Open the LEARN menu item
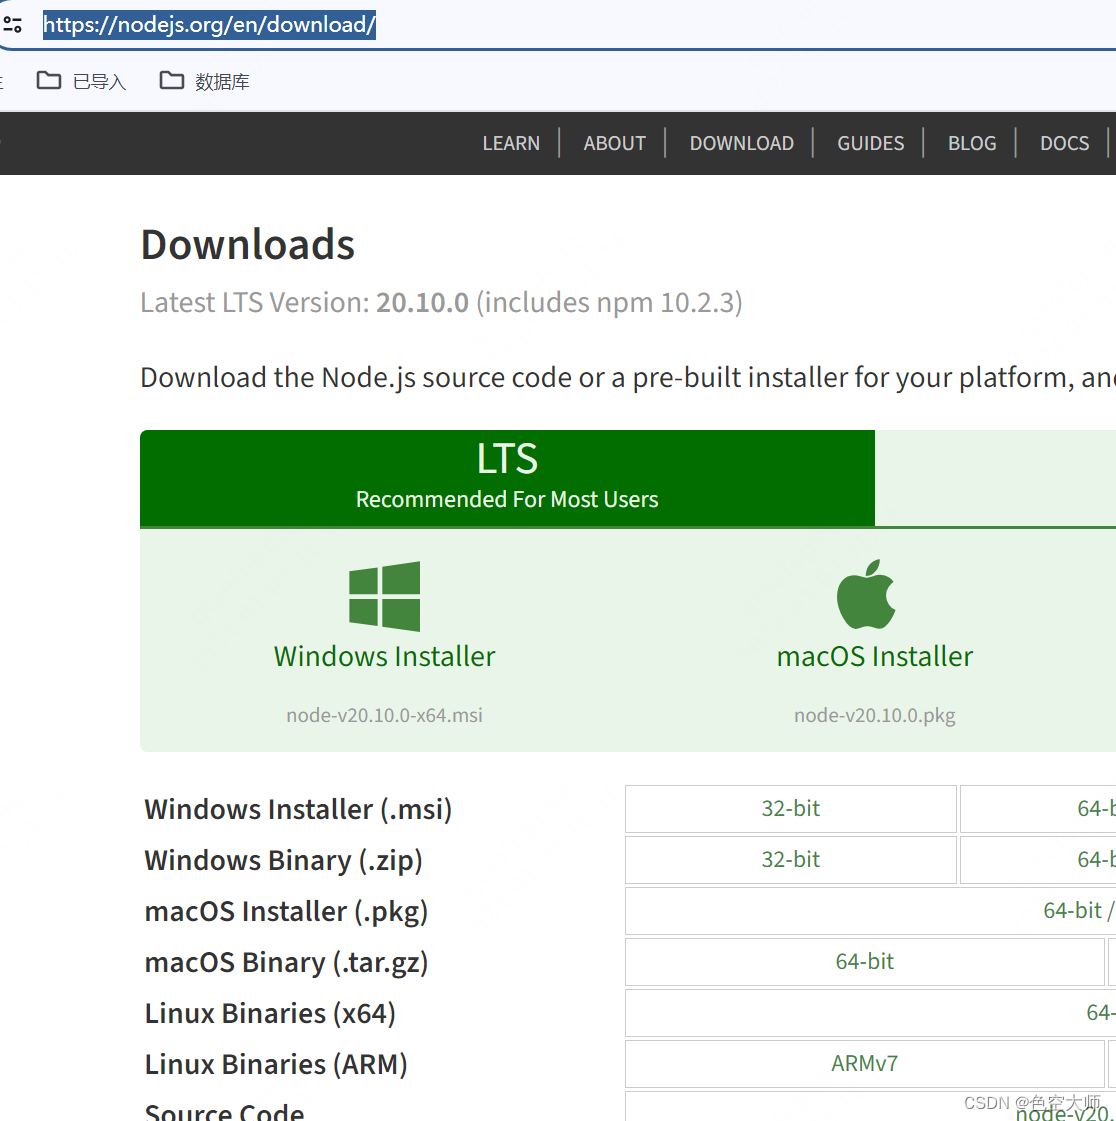The image size is (1116, 1121). (x=510, y=143)
